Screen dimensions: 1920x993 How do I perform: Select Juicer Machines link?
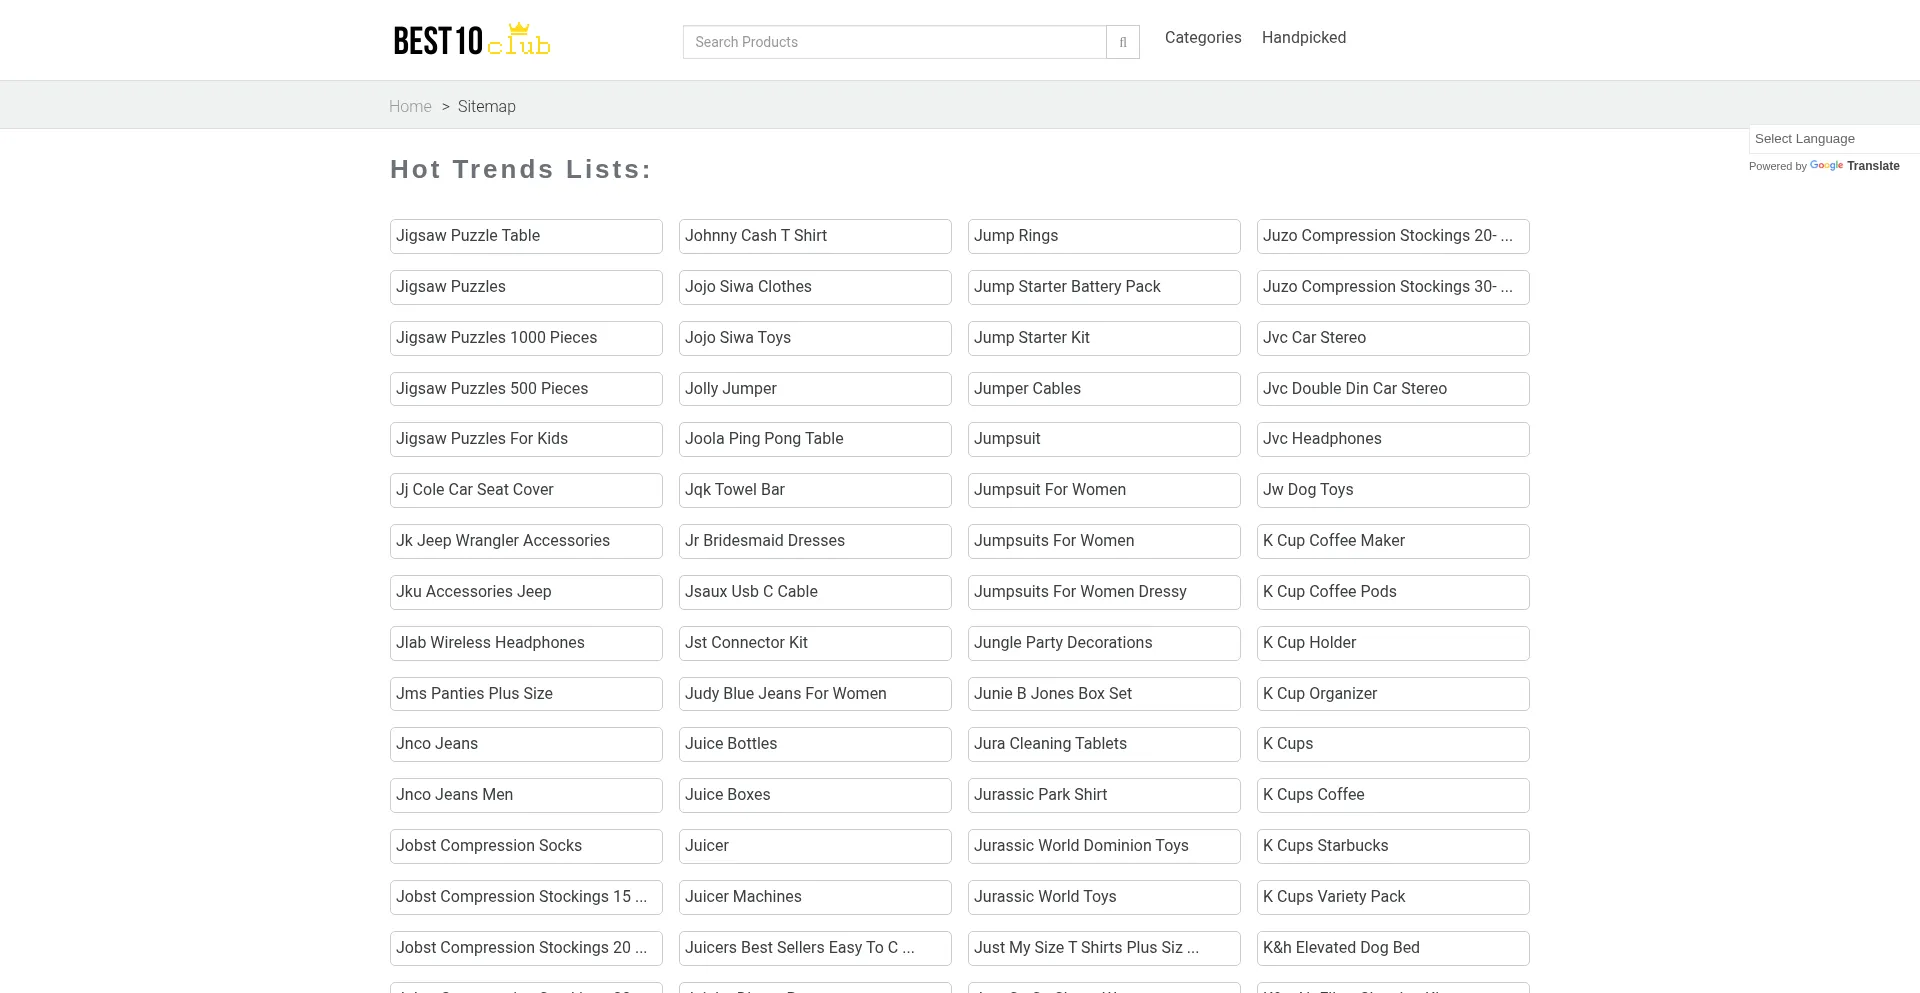click(x=814, y=897)
